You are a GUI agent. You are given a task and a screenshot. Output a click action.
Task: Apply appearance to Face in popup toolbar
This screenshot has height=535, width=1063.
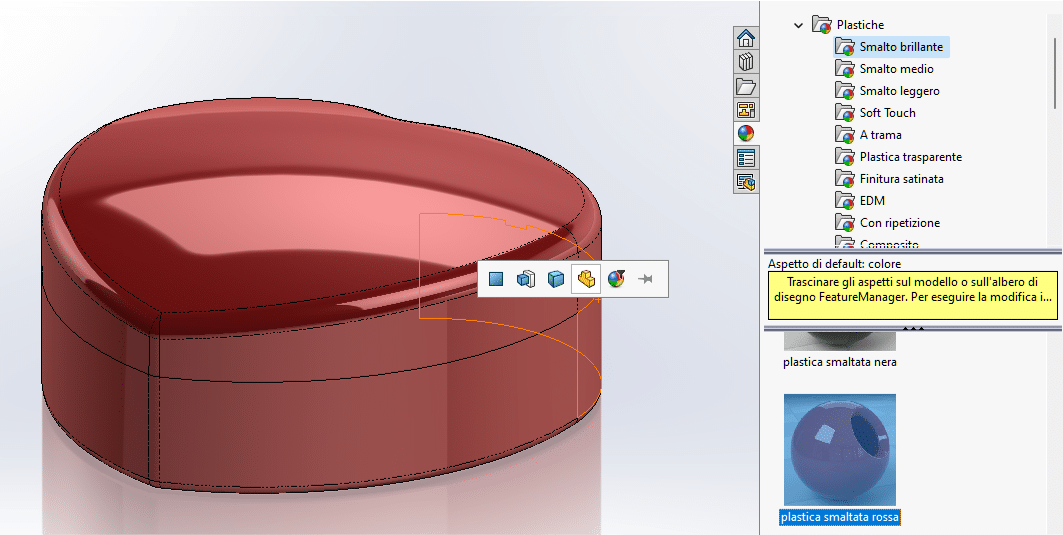496,279
